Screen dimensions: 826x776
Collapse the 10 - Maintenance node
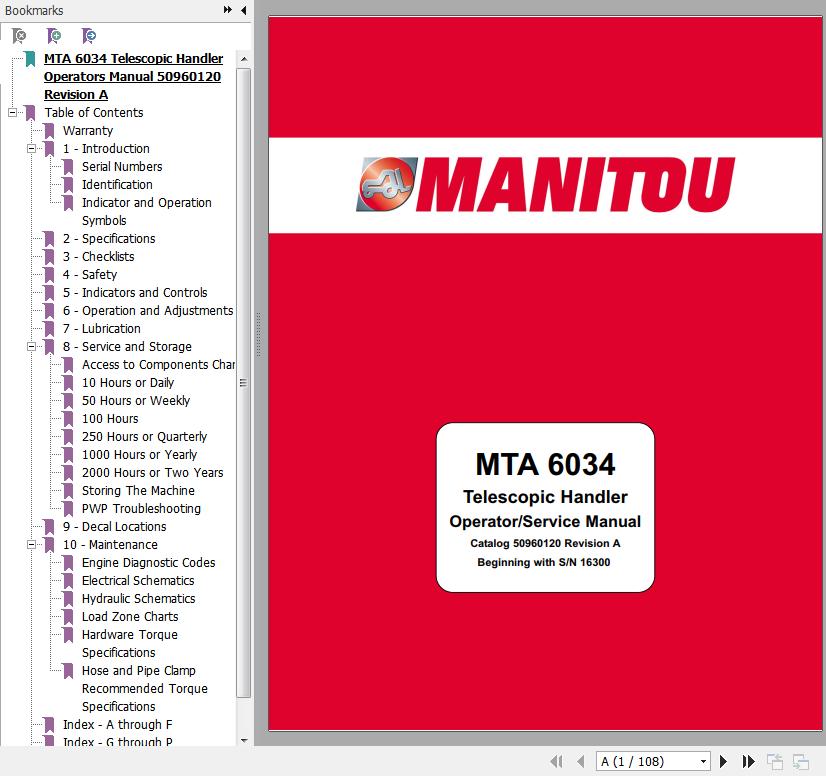tap(31, 544)
